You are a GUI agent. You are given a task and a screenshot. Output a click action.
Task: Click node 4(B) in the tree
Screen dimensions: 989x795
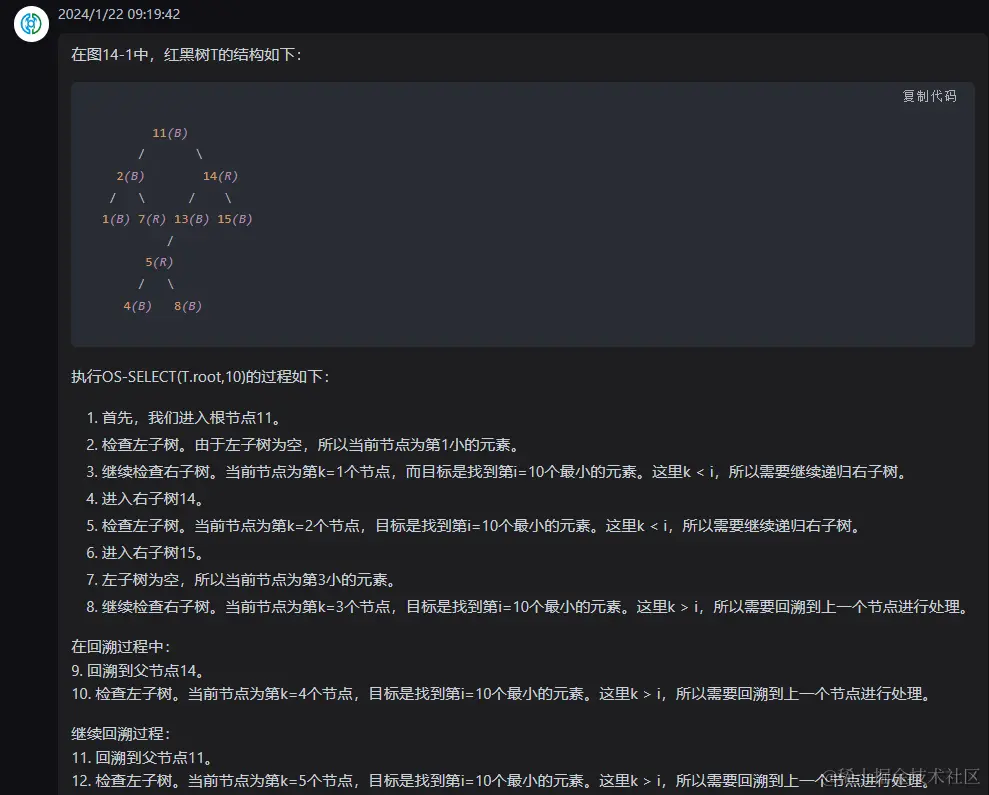[x=137, y=305]
